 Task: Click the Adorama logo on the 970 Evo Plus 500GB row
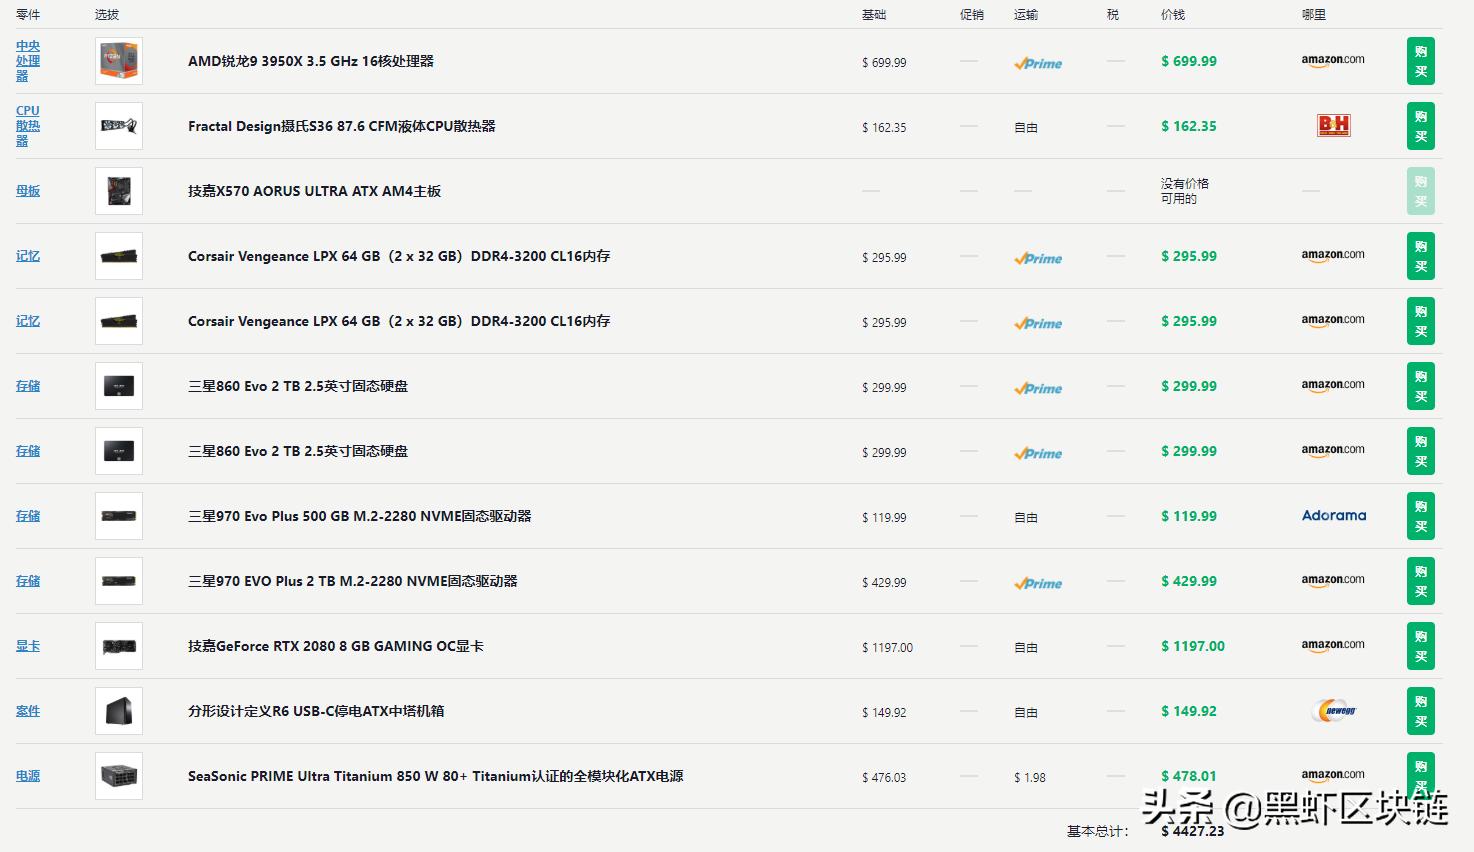1334,515
